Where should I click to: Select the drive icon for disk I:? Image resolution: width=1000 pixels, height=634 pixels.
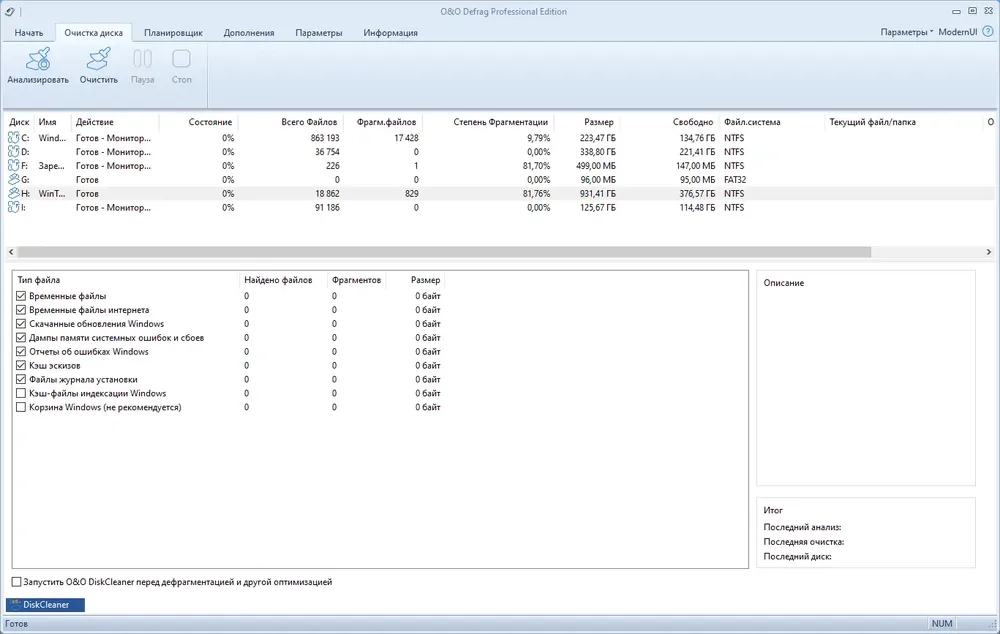(x=13, y=207)
